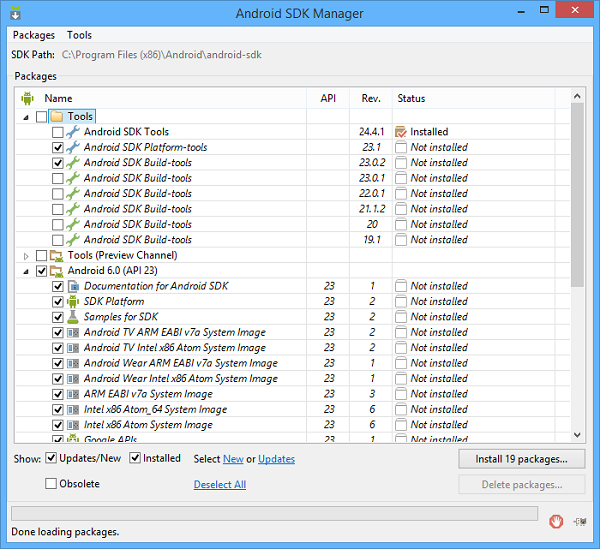The height and width of the screenshot is (549, 600).
Task: Click the red stop icon in status bar
Action: (x=557, y=520)
